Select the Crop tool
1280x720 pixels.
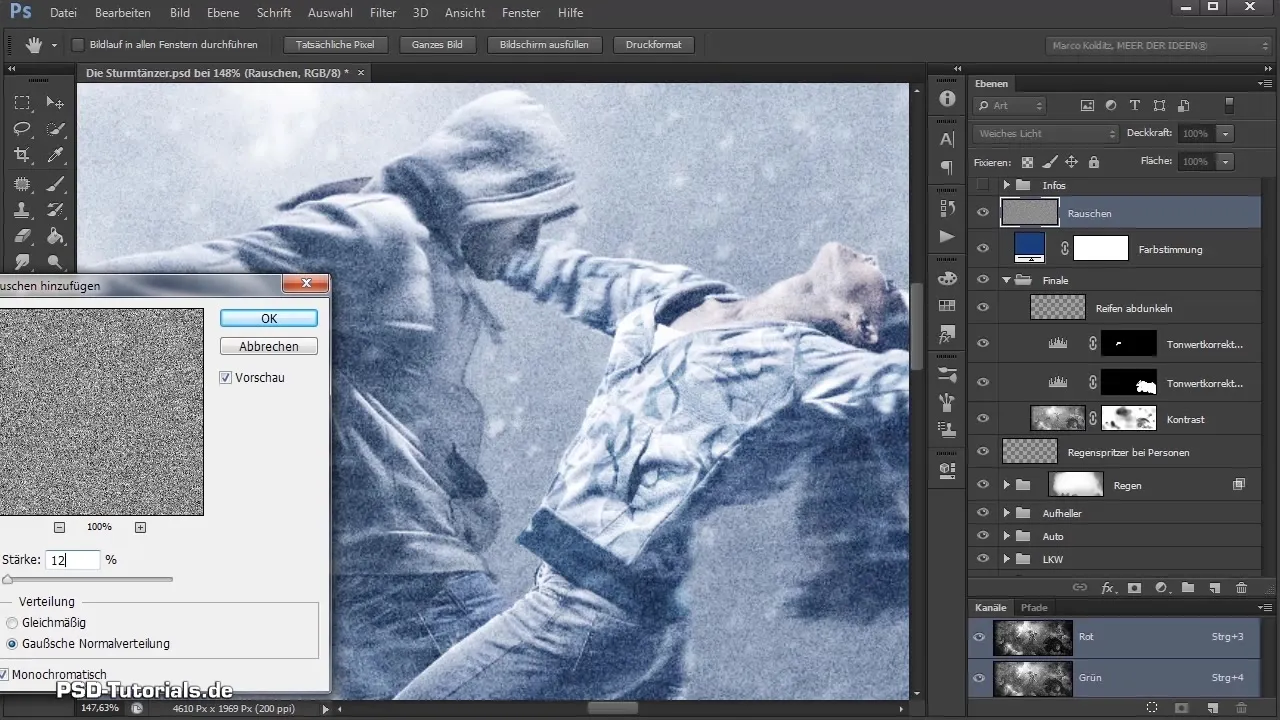(22, 155)
